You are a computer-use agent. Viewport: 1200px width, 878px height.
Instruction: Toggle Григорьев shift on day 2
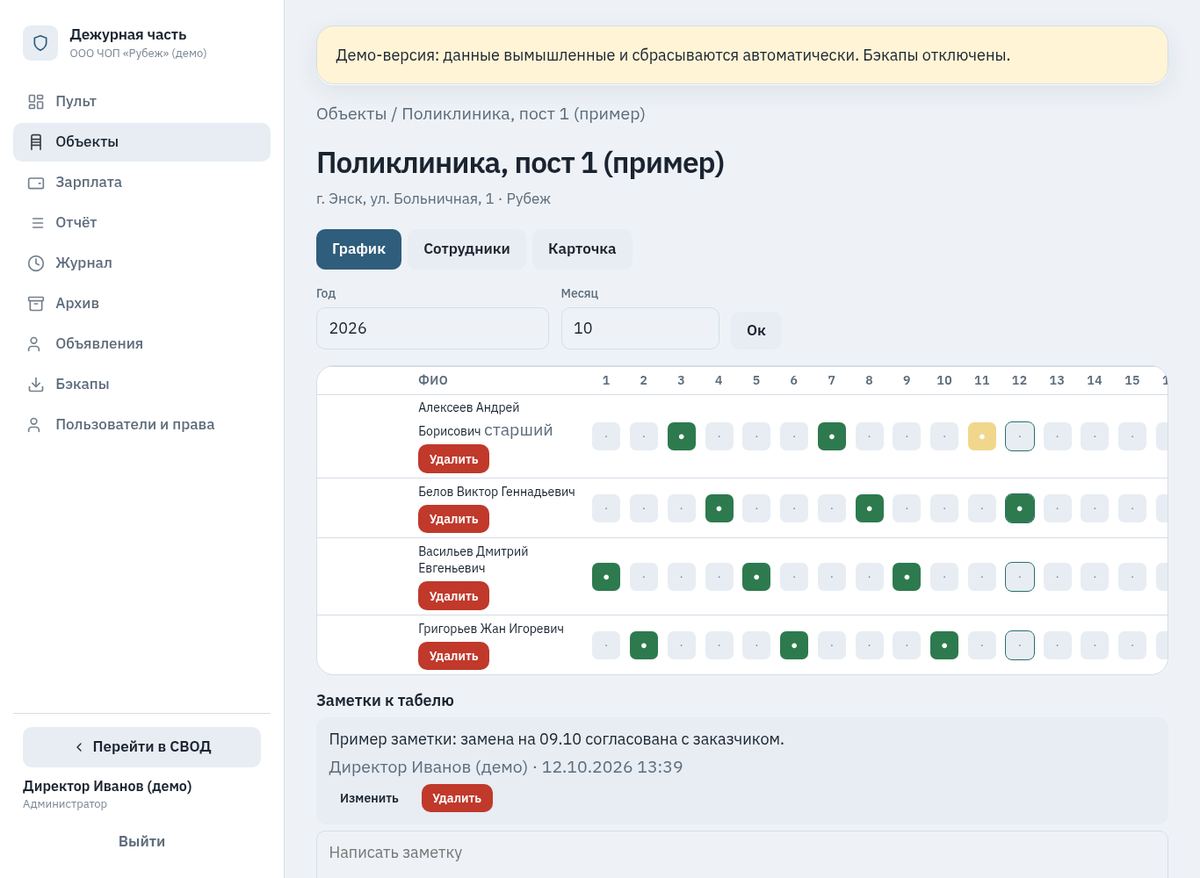[x=644, y=645]
